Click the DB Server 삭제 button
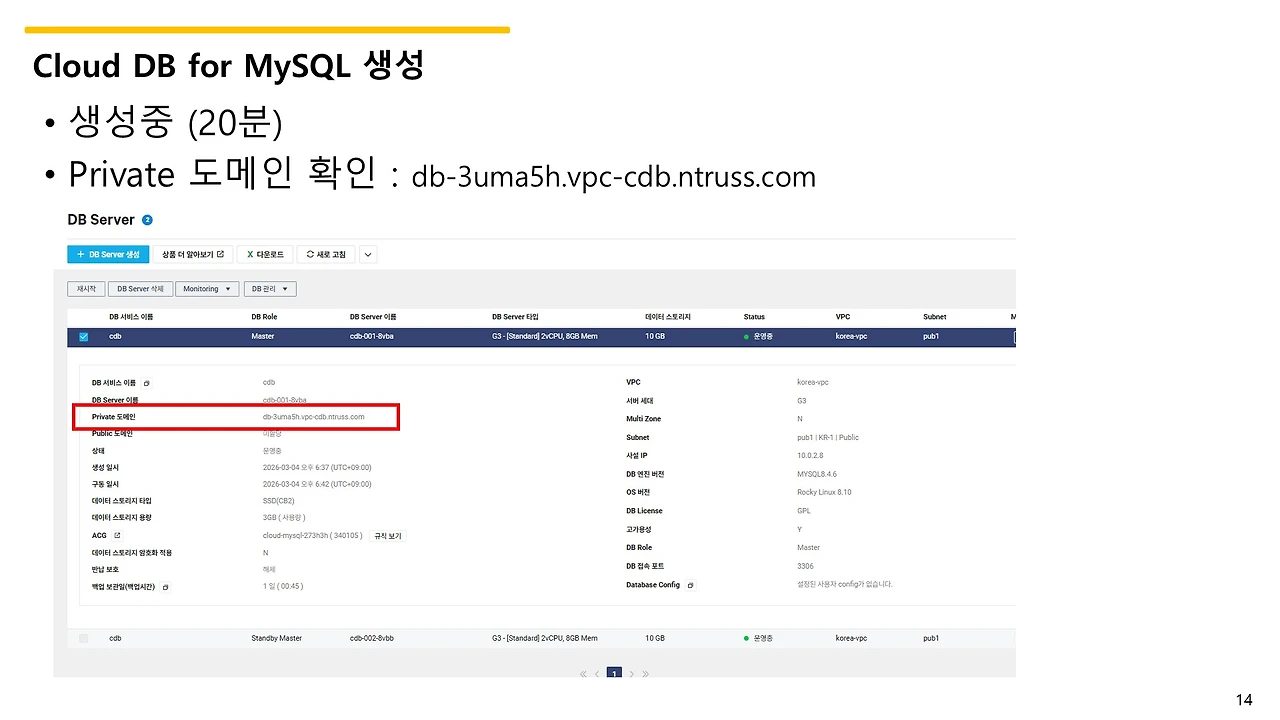Image resolution: width=1280 pixels, height=720 pixels. [x=139, y=289]
